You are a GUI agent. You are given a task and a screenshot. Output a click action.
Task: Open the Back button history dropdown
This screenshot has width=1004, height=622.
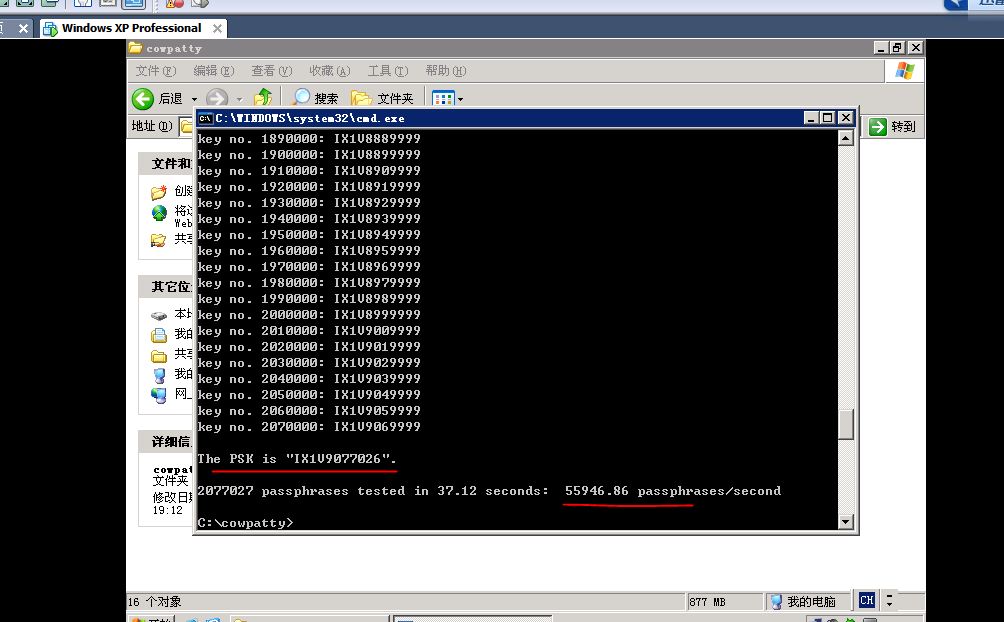tap(192, 99)
